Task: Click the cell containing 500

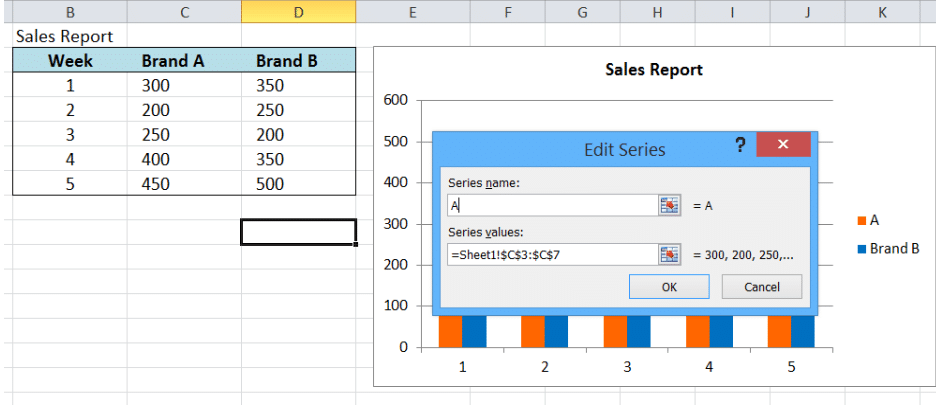Action: [x=298, y=184]
